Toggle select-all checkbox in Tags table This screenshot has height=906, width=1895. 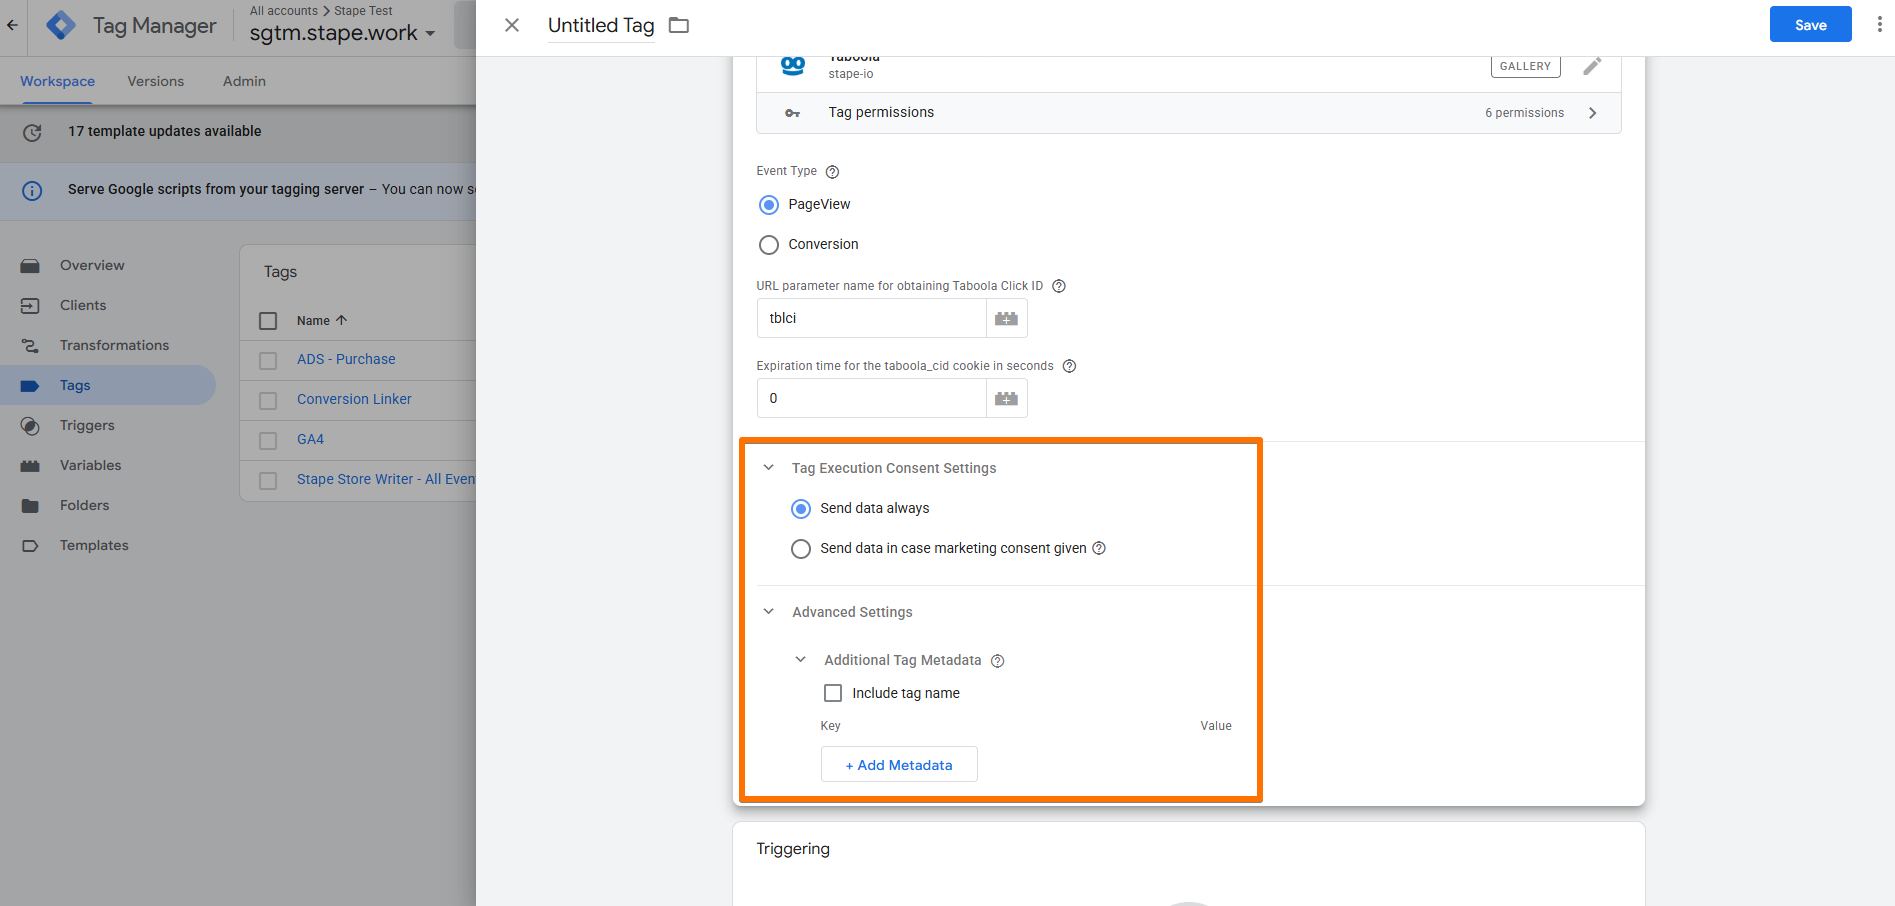pos(268,321)
